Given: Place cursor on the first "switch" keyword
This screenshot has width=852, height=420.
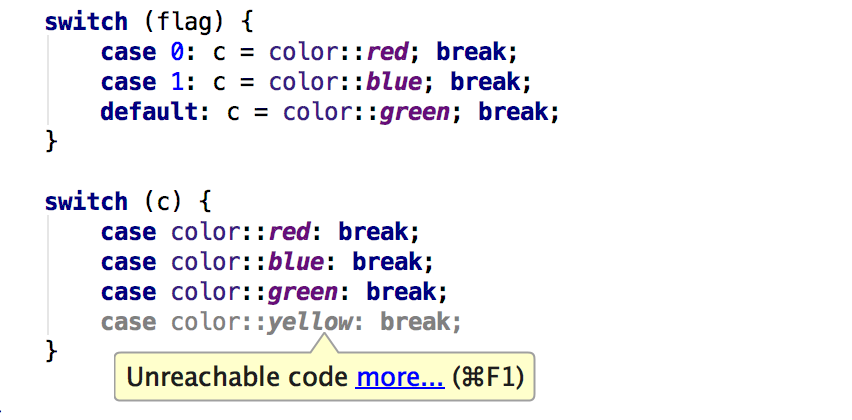Looking at the screenshot, I should click(x=86, y=22).
